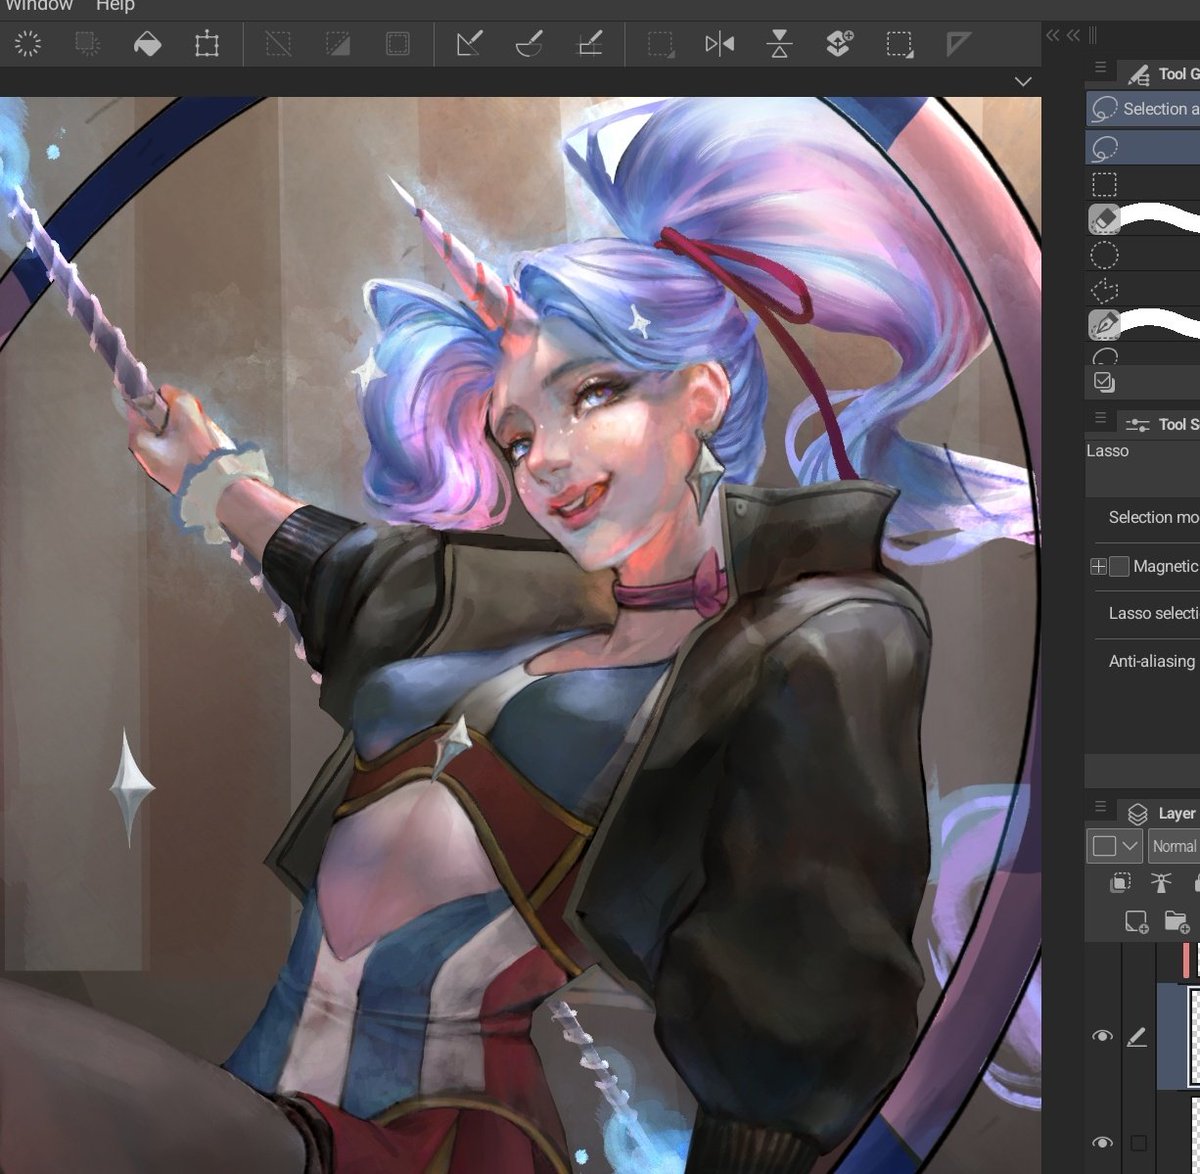Click the Lasso tool name label
1200x1174 pixels.
point(1108,451)
